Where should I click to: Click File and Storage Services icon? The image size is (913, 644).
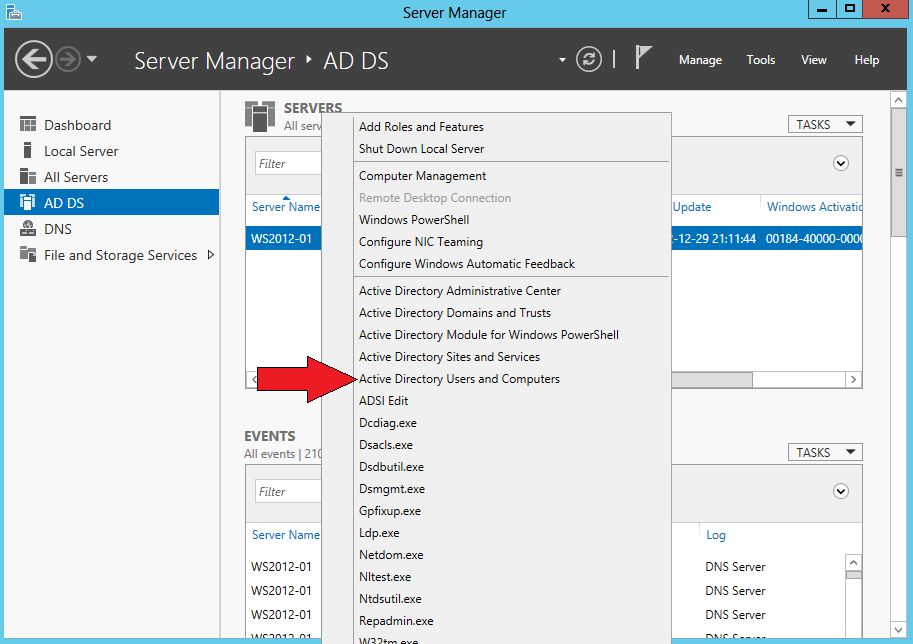[x=27, y=254]
